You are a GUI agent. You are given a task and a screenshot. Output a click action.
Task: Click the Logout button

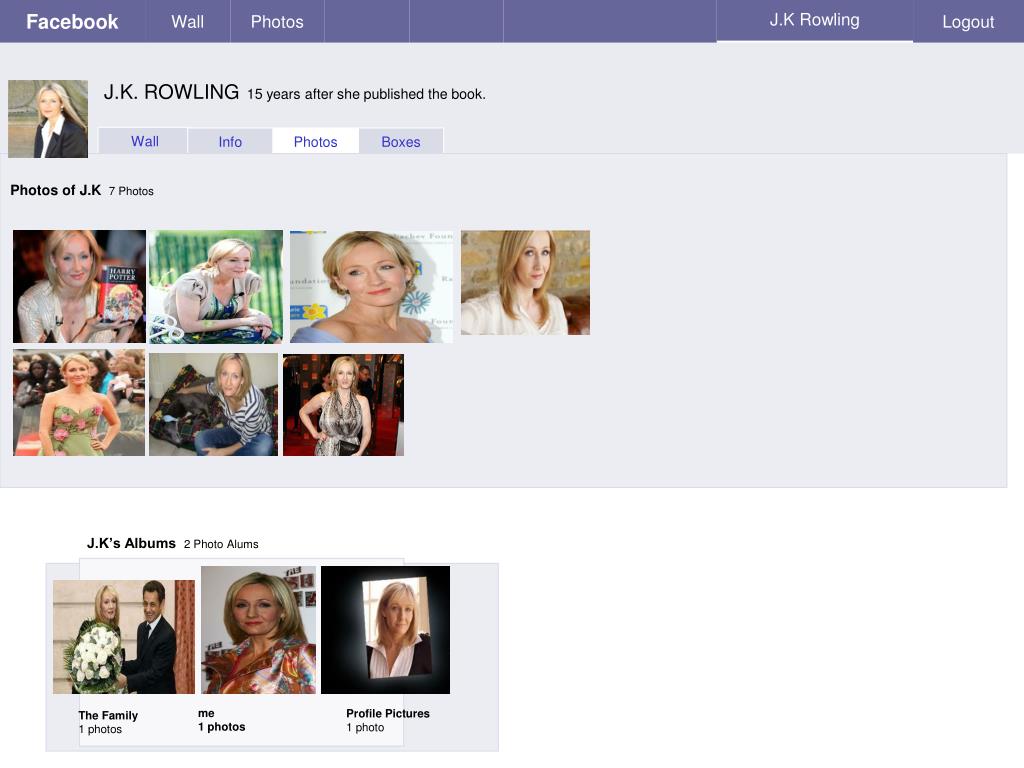click(968, 22)
